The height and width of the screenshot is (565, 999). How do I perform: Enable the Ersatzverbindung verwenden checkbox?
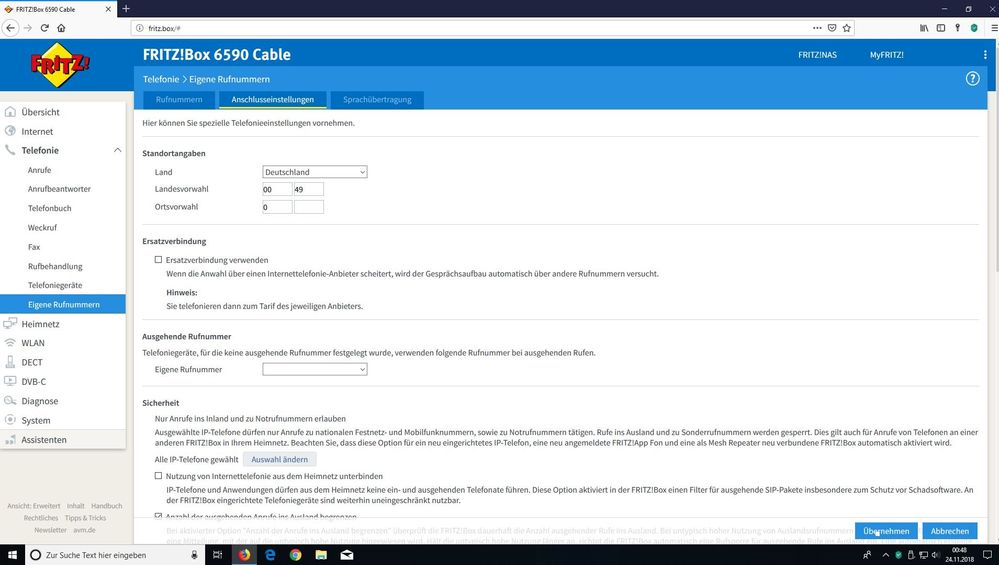click(158, 259)
